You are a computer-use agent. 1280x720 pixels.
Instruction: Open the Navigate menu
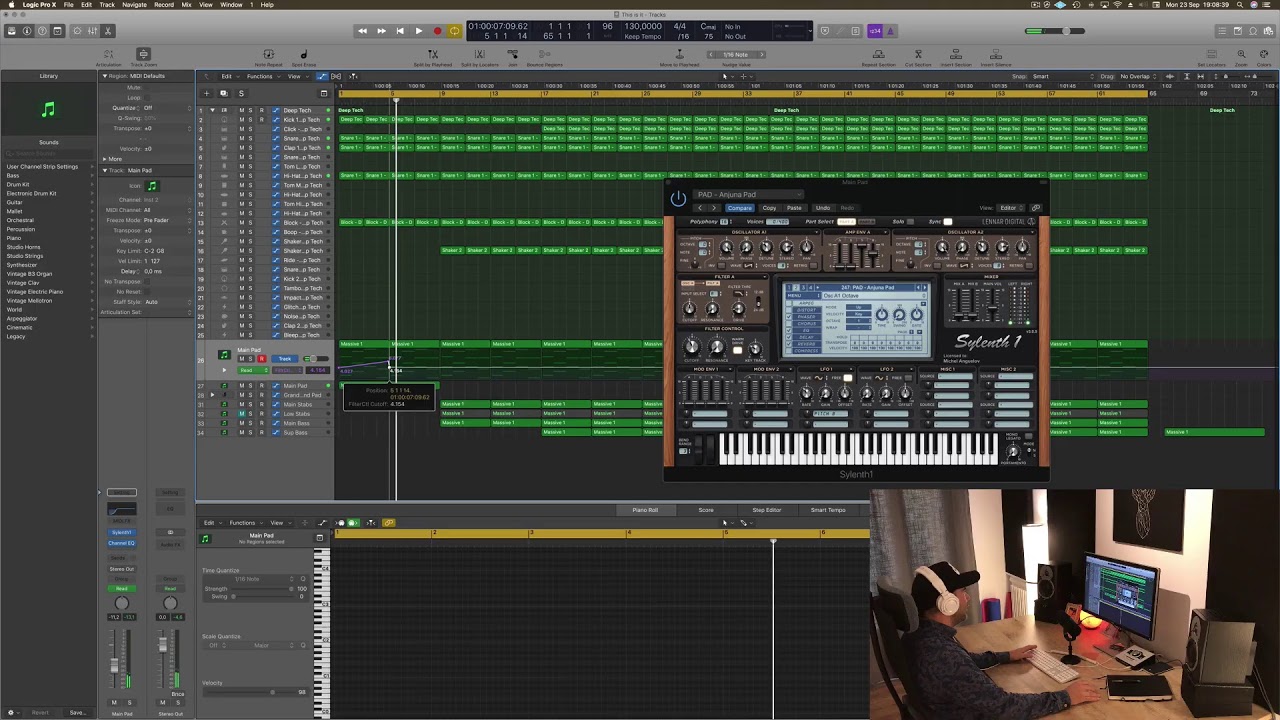pos(134,5)
